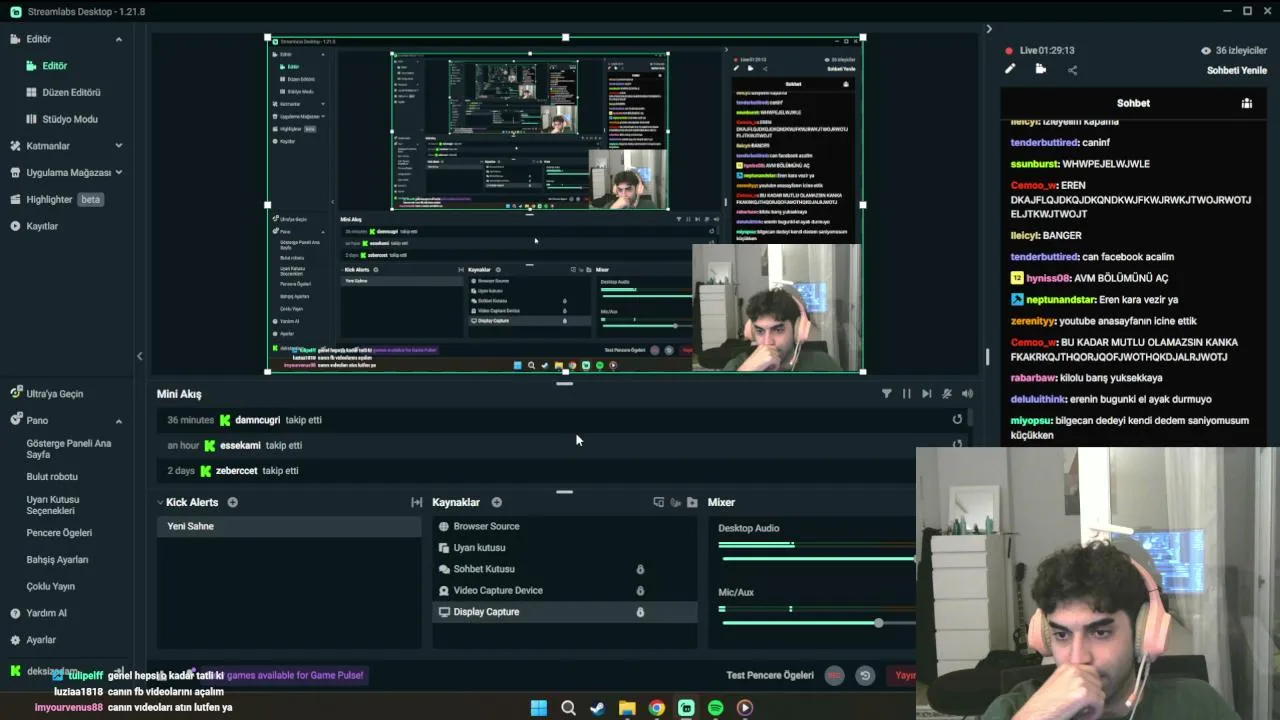Open Bahşiş Ayarları page
Screen dimensions: 1280x720
click(57, 560)
